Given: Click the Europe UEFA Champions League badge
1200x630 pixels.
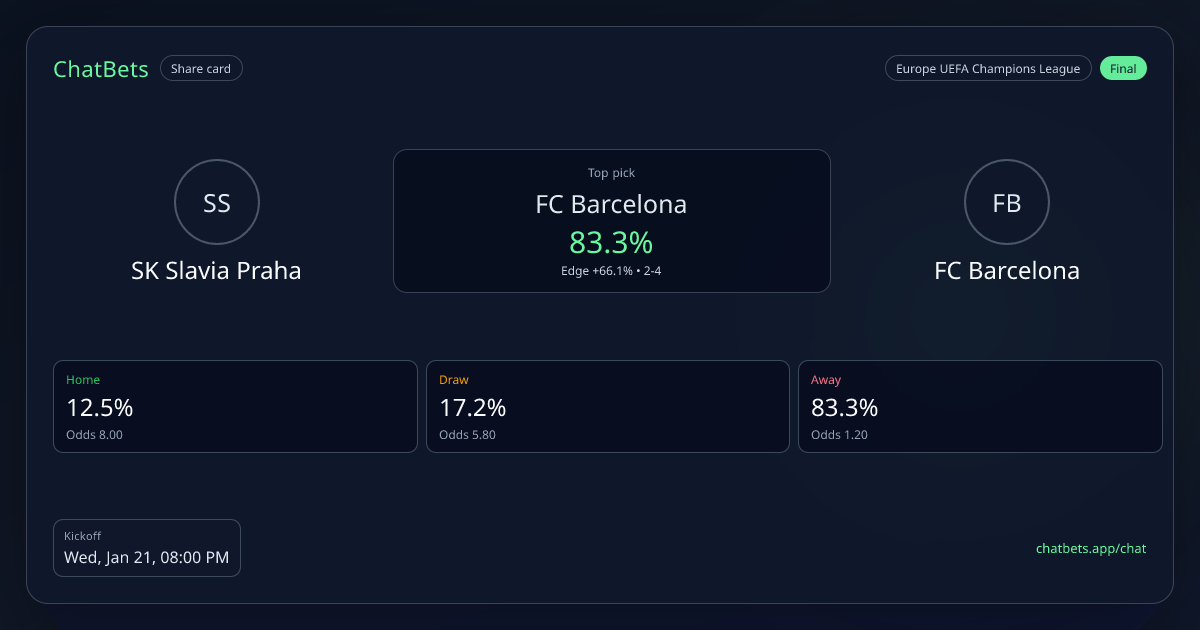Looking at the screenshot, I should tap(987, 69).
